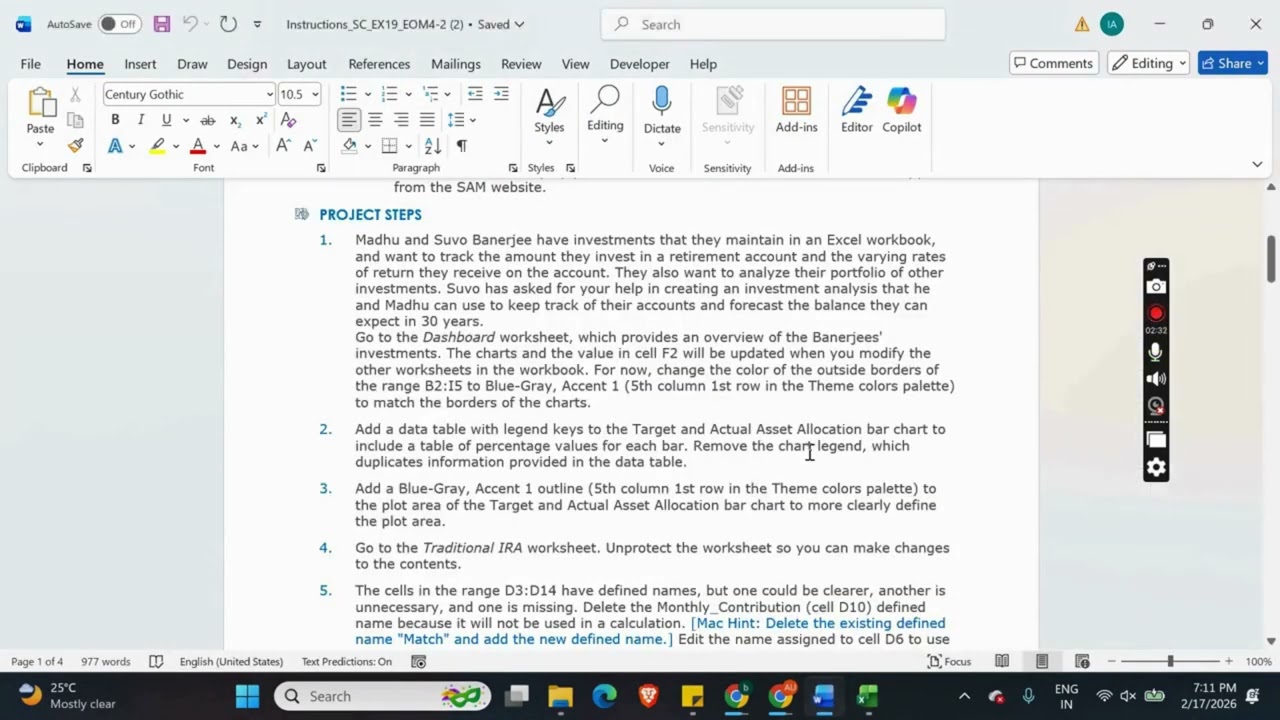The image size is (1280, 720).
Task: Click the Share button
Action: click(1233, 63)
